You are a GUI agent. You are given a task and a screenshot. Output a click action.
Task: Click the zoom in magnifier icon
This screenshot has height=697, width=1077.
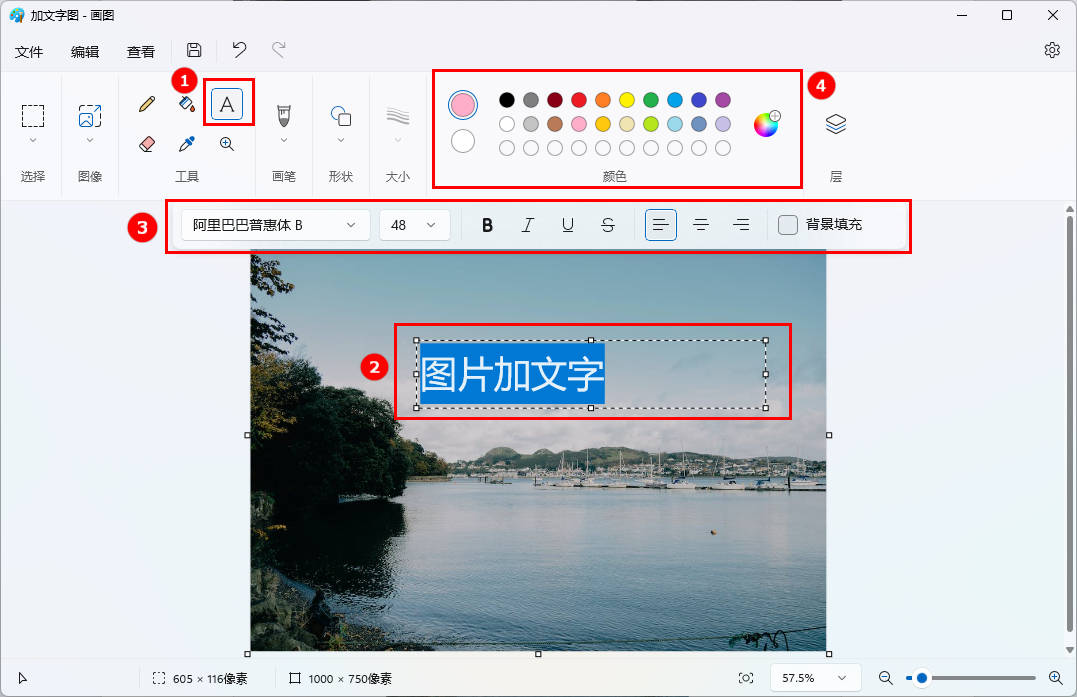pos(1056,678)
